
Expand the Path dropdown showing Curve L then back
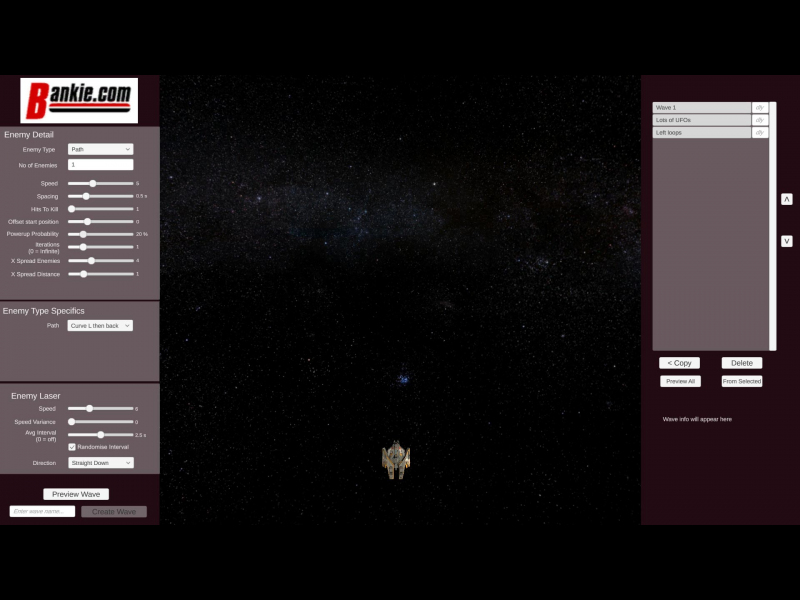coord(100,325)
